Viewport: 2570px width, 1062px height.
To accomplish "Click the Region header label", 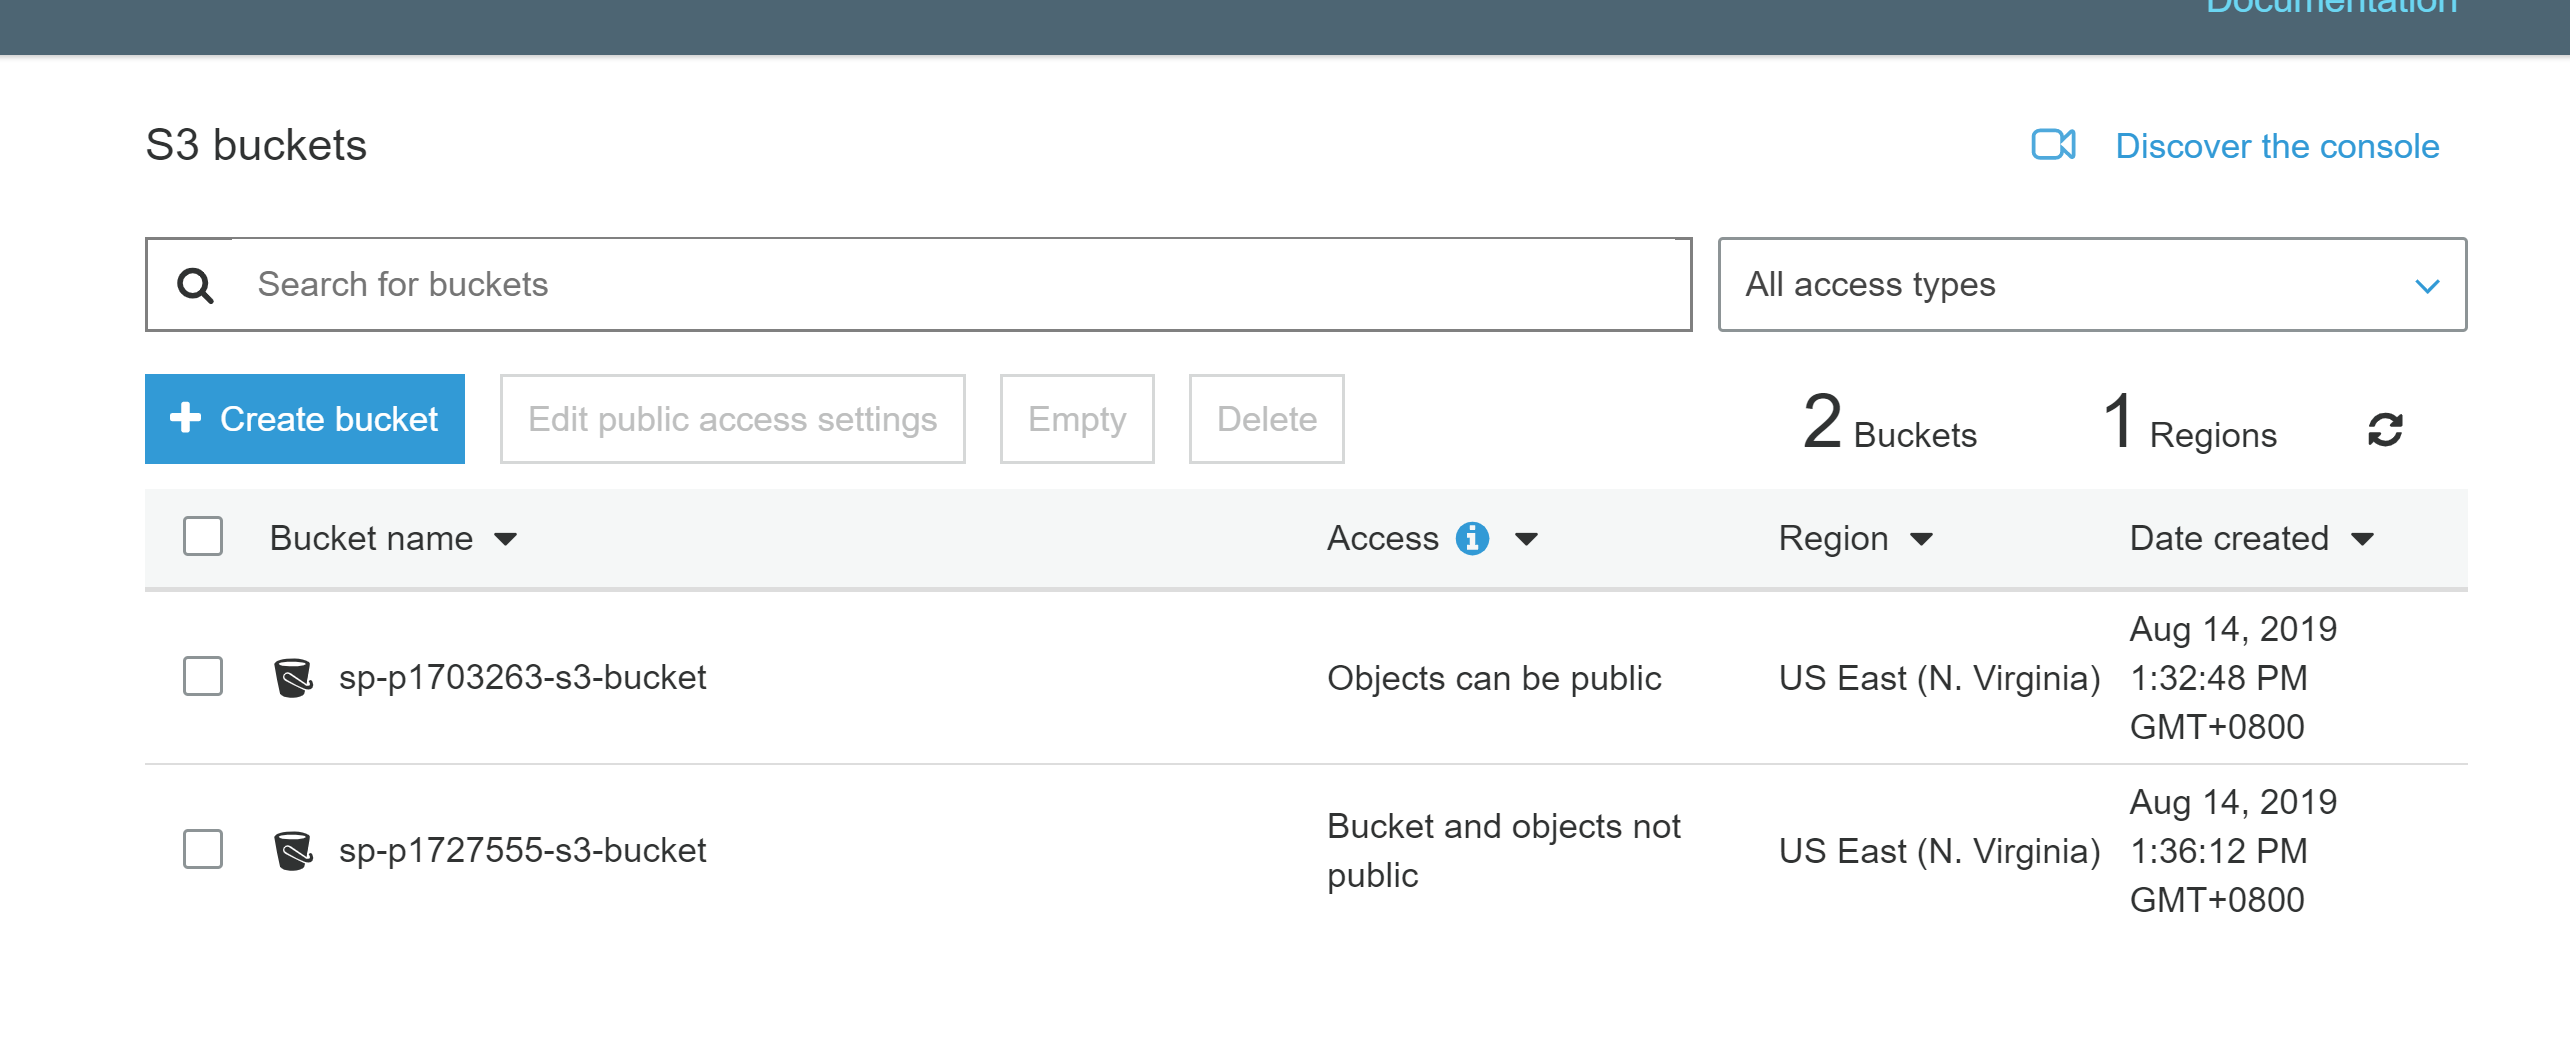I will tap(1833, 538).
